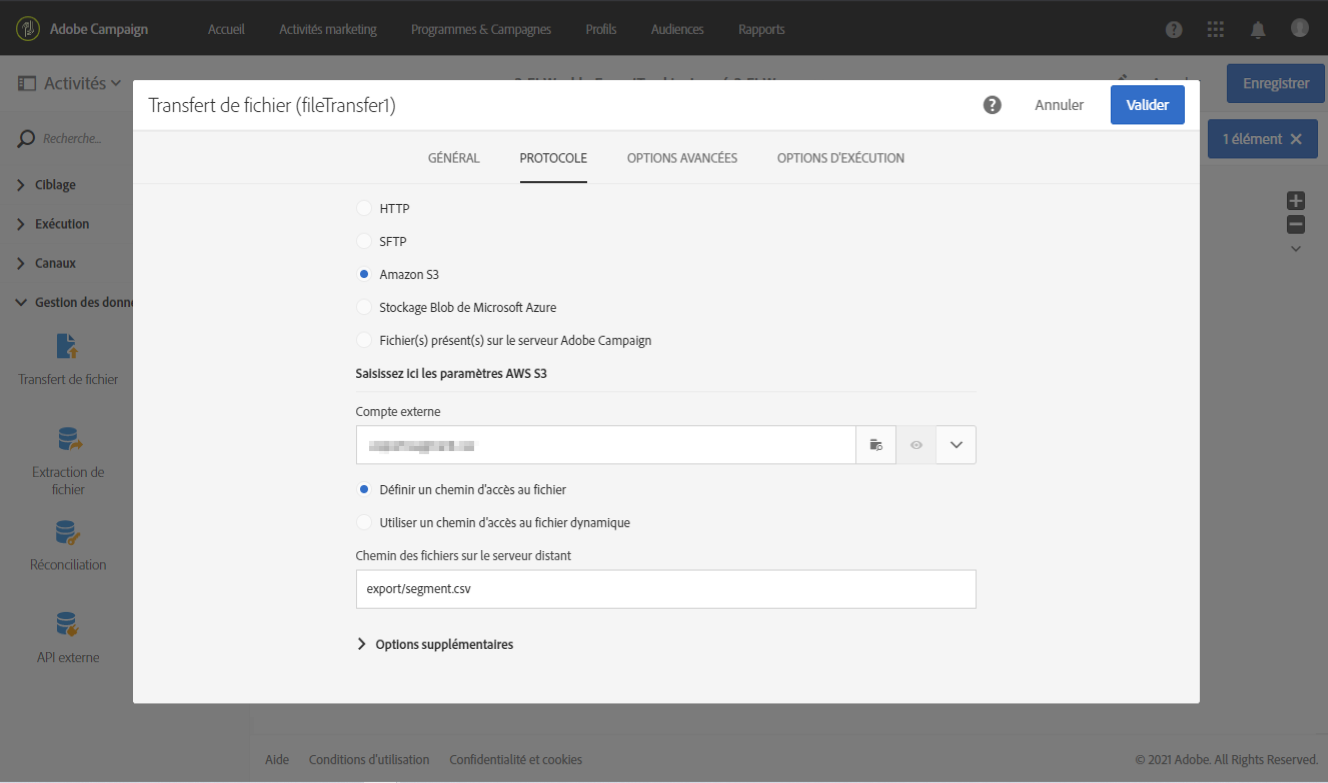Open Confidentialité et cookies footer link
This screenshot has width=1328, height=783.
point(516,760)
